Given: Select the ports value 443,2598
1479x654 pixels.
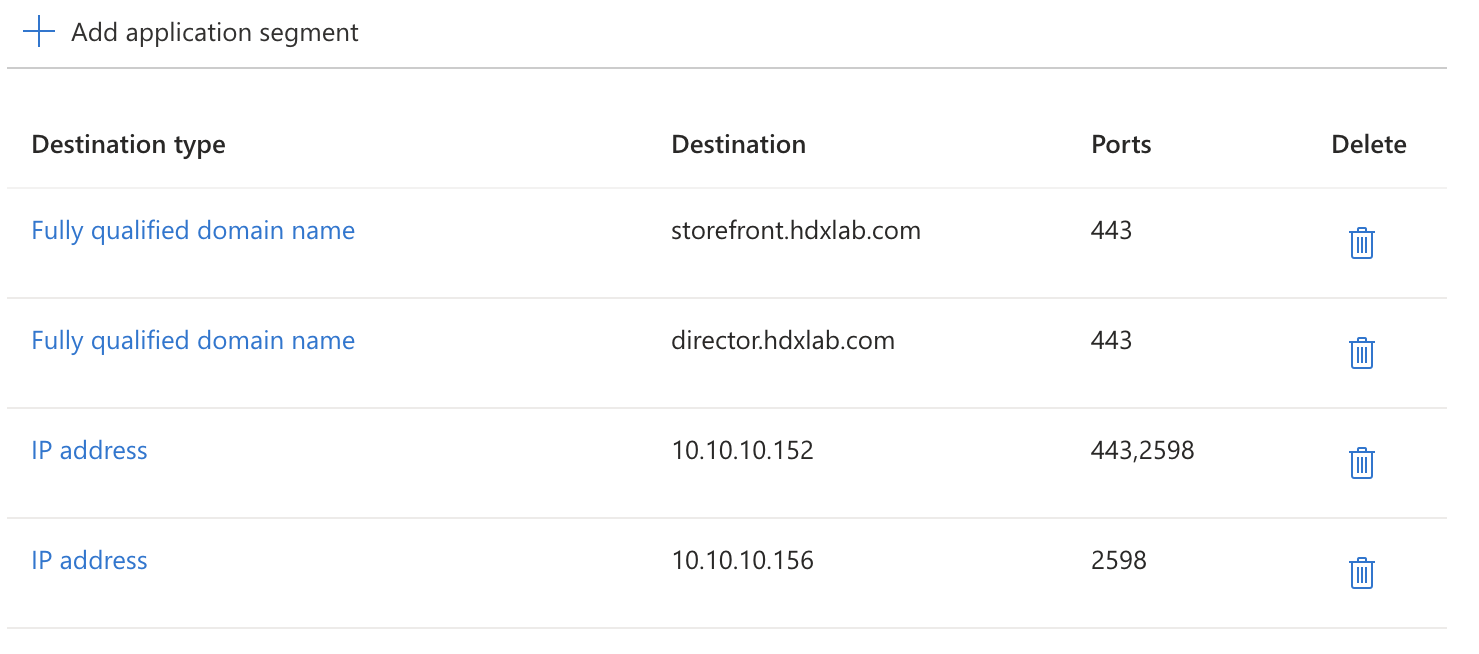Looking at the screenshot, I should (1142, 450).
